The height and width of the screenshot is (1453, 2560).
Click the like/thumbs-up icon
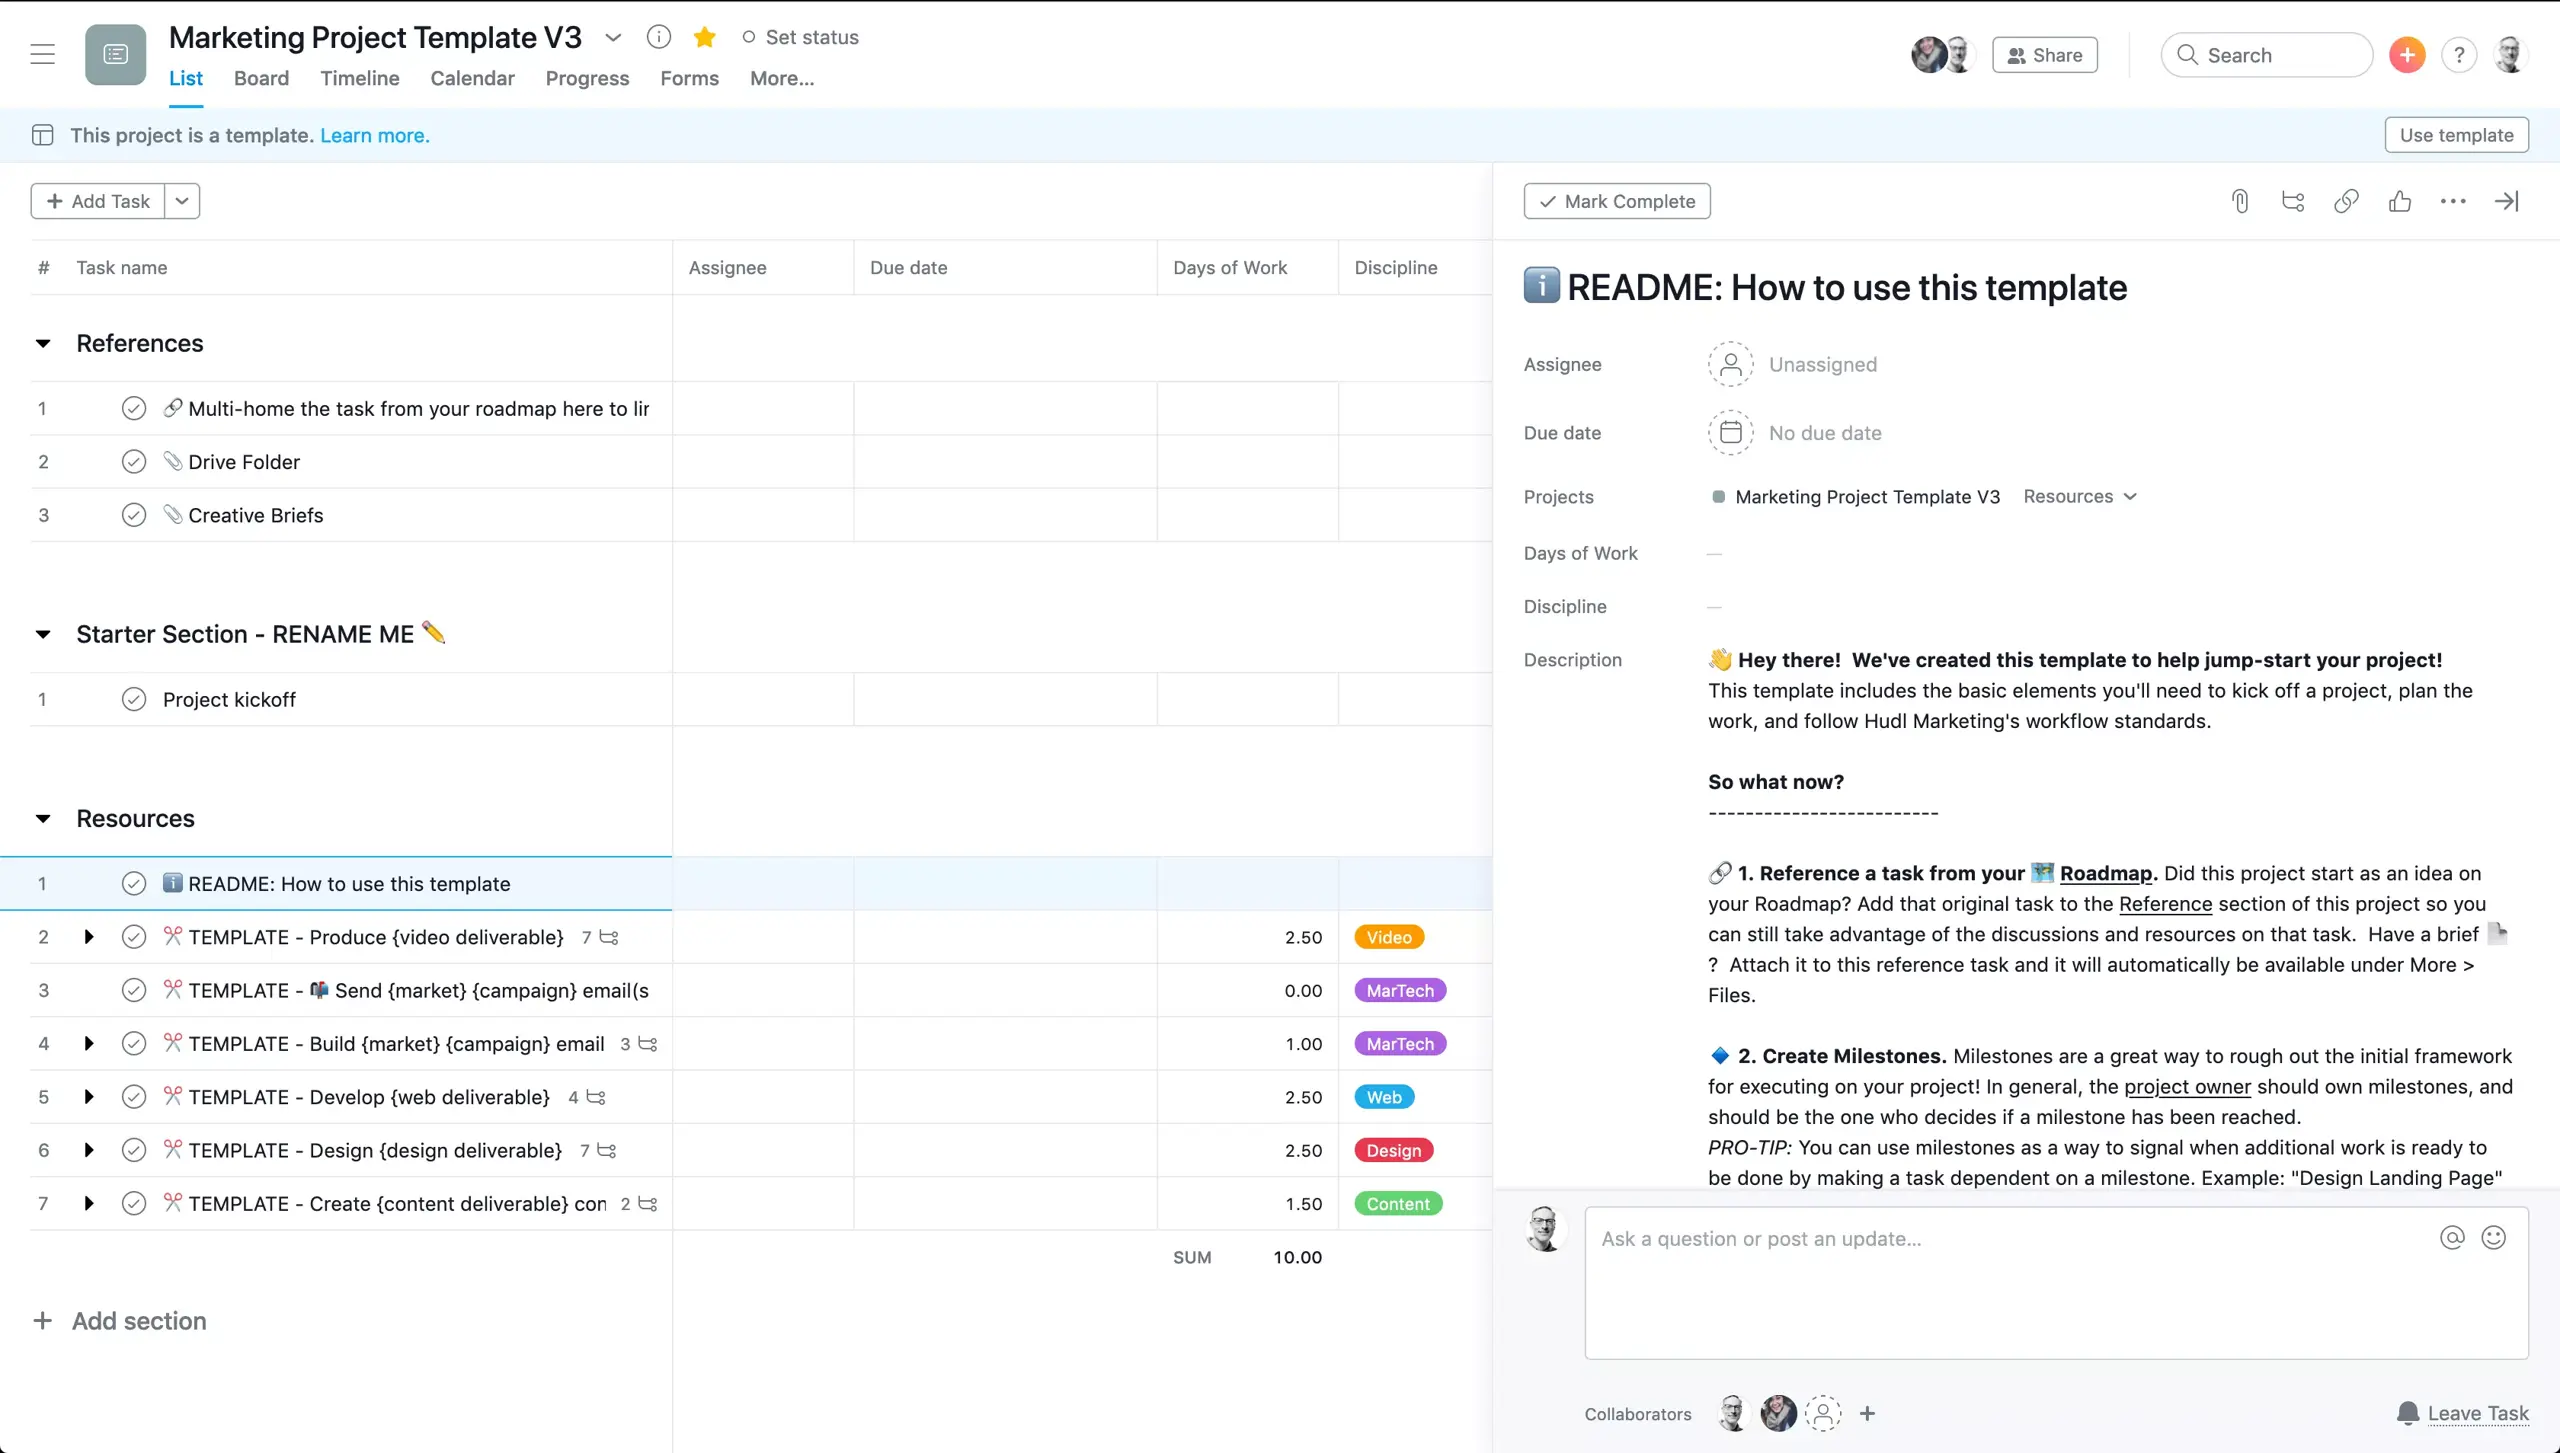point(2398,201)
